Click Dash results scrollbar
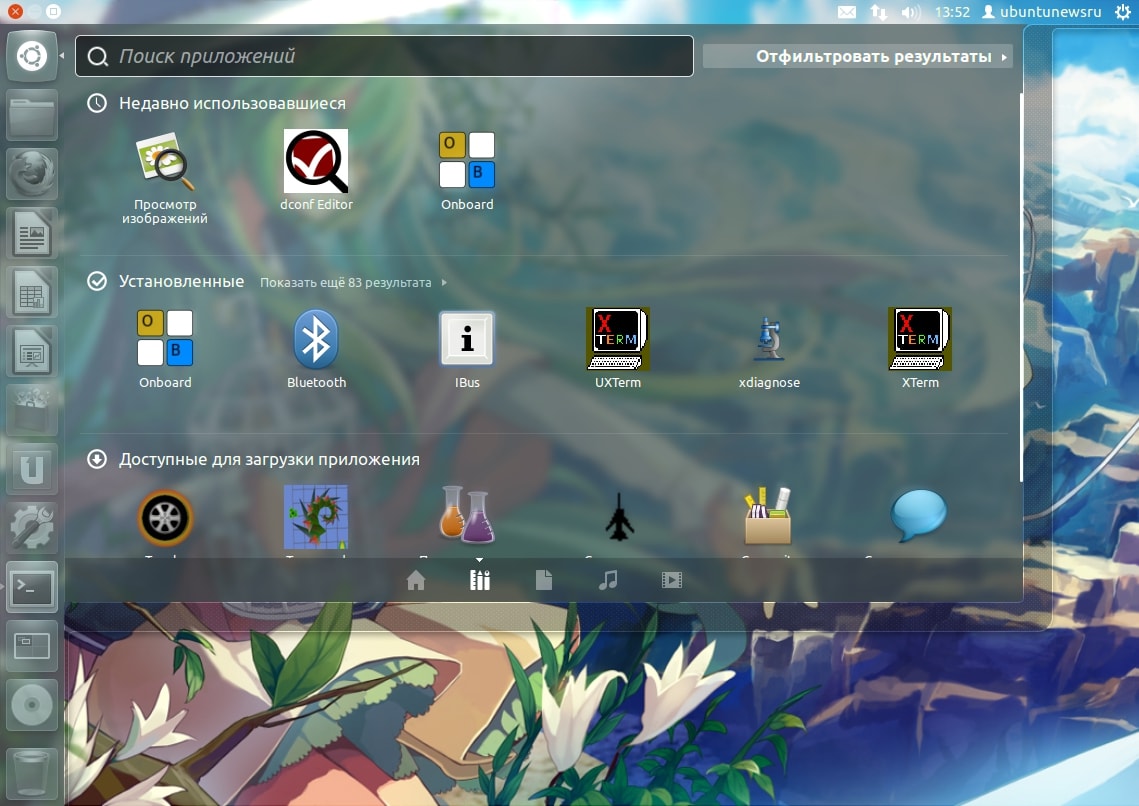1139x806 pixels. click(x=1021, y=287)
